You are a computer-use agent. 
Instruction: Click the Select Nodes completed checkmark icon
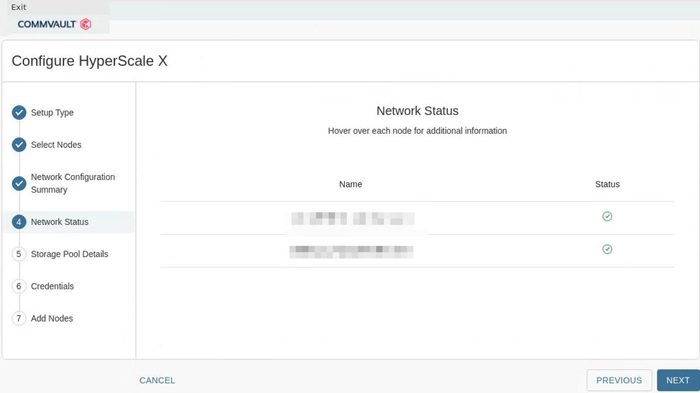pyautogui.click(x=19, y=145)
